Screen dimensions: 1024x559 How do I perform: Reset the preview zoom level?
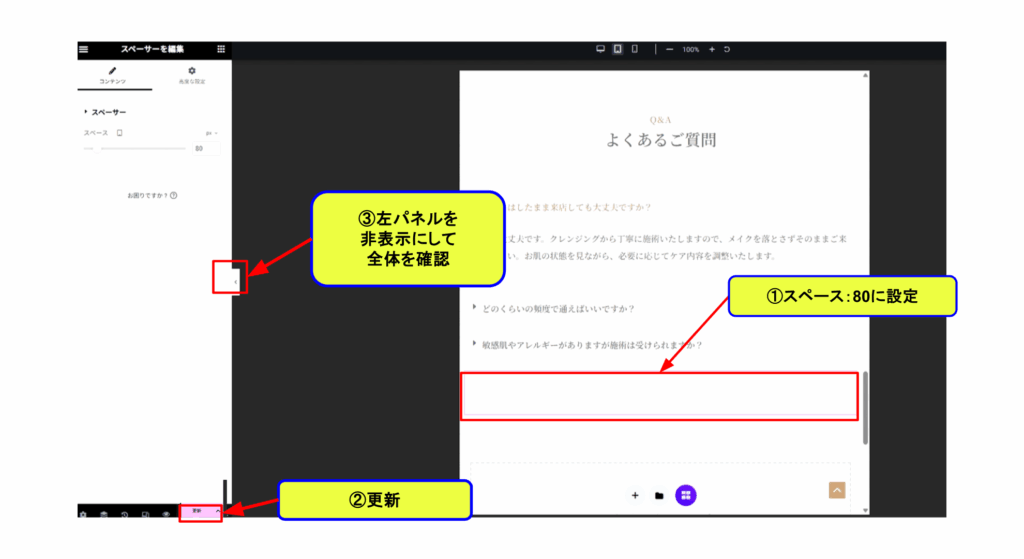point(727,50)
